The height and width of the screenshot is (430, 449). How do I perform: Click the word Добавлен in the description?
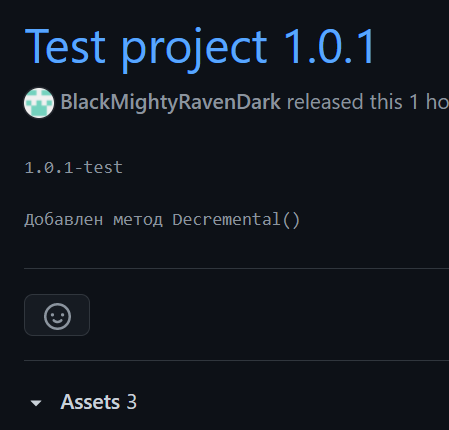64,220
